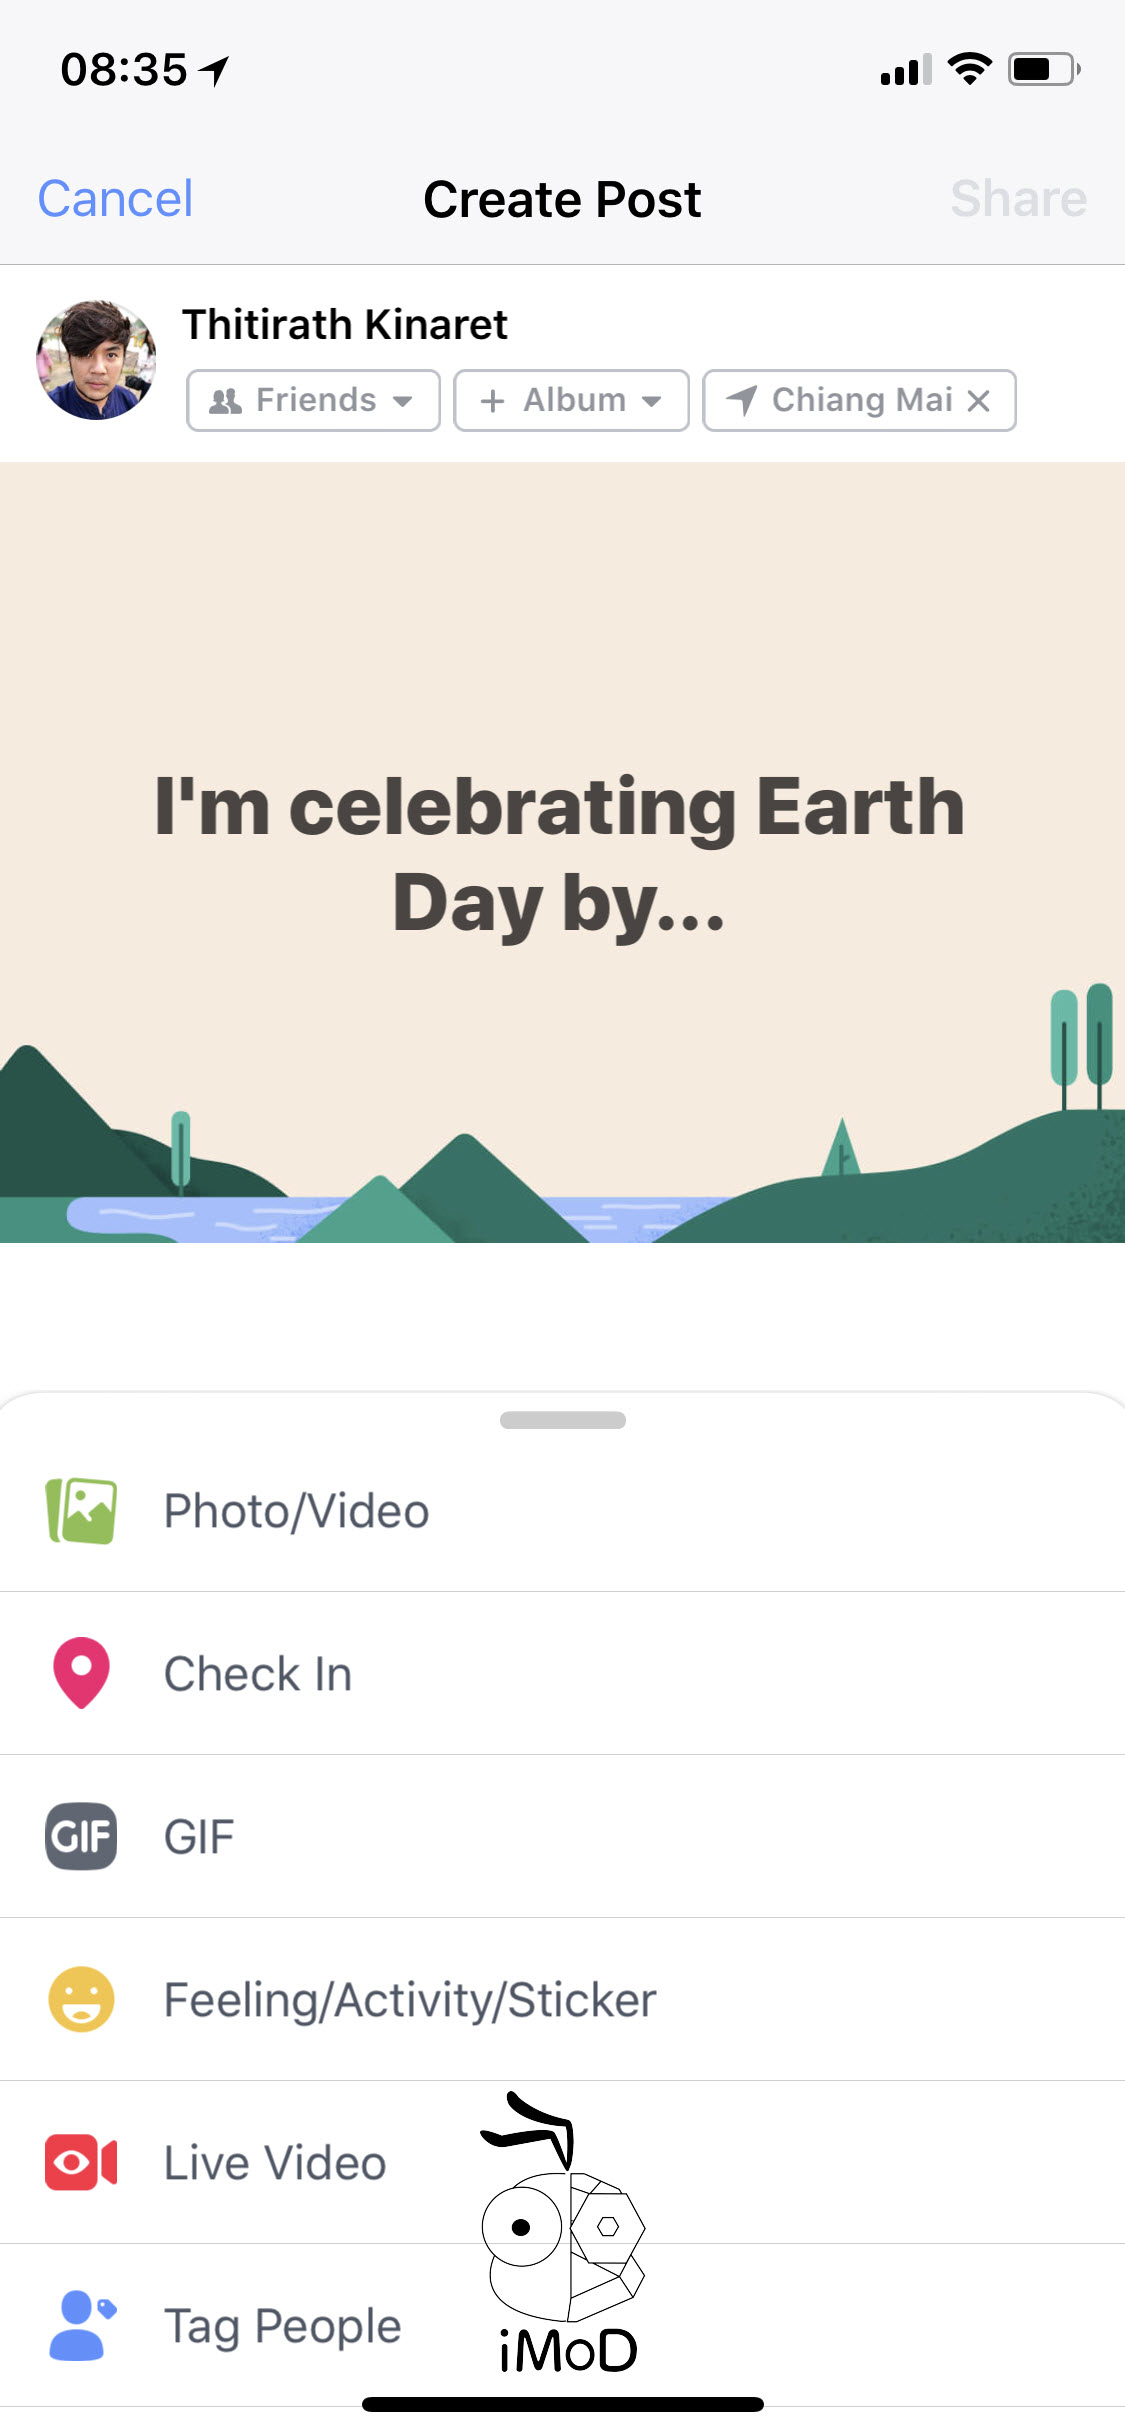Select Feeling/Activity/Sticker option

coord(410,1999)
